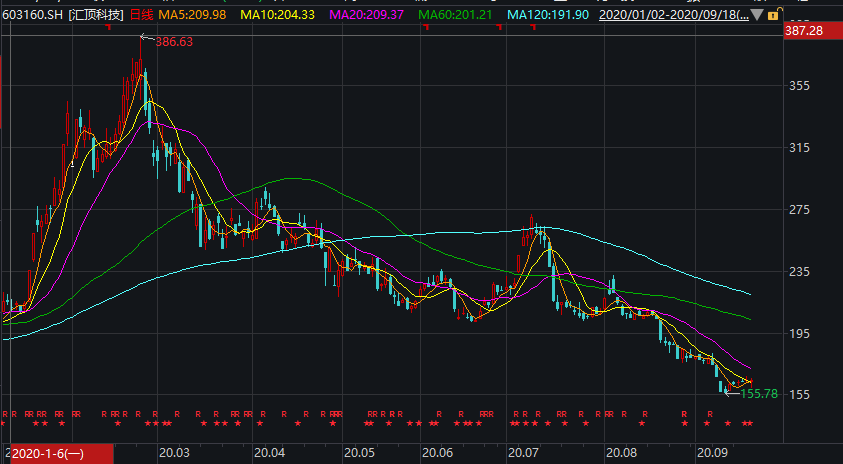This screenshot has width=843, height=464.
Task: Select 20.07 on the time axis
Action: click(524, 453)
